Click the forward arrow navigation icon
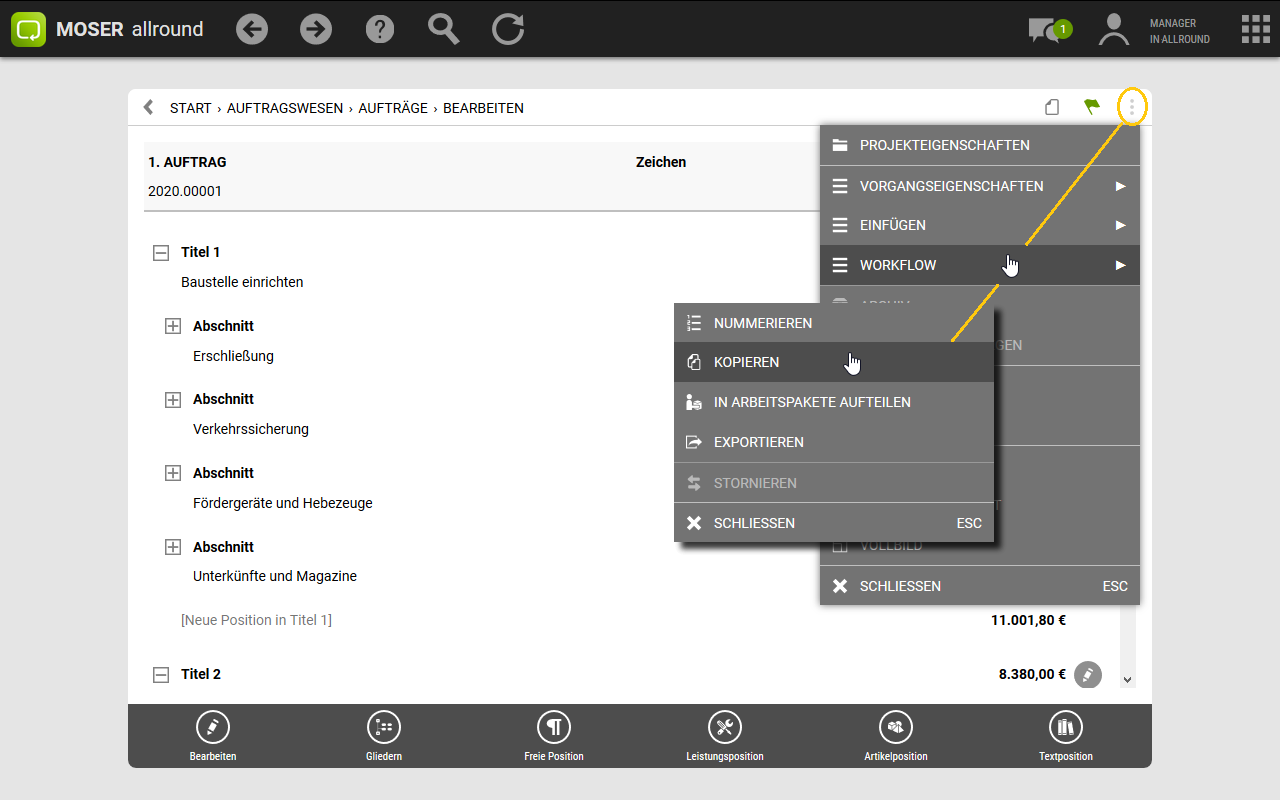 [316, 29]
